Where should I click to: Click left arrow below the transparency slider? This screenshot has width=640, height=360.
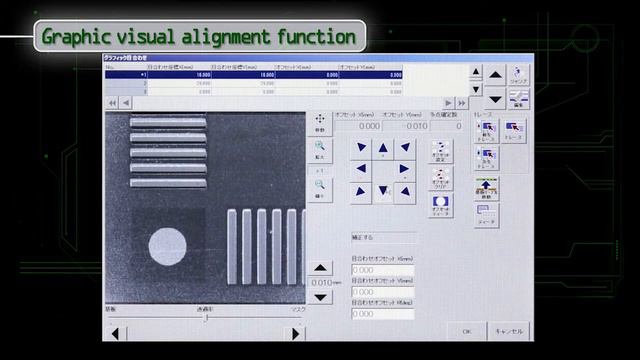(x=116, y=334)
